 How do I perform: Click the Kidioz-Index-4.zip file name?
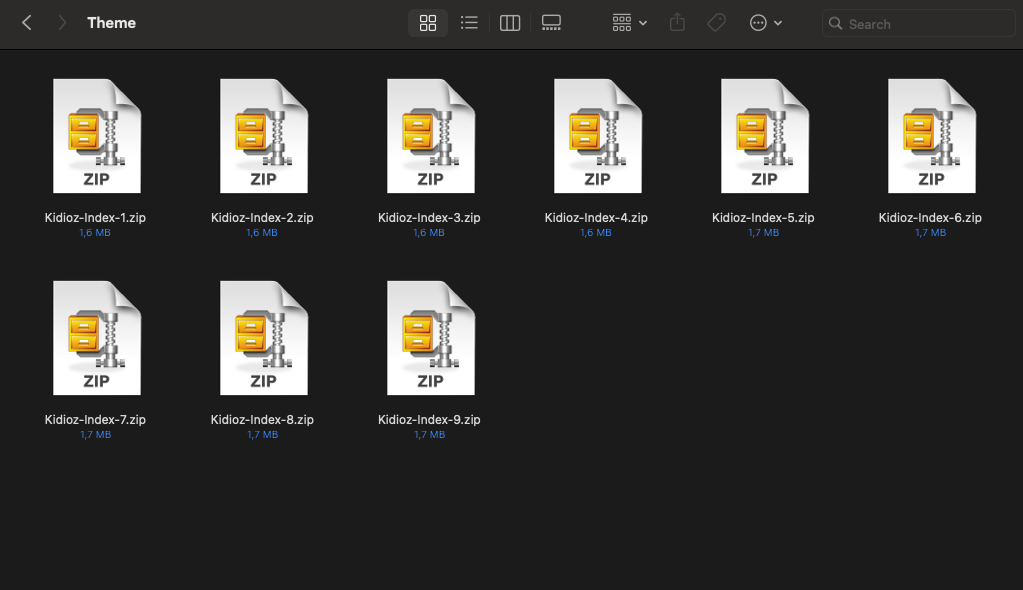coord(596,218)
